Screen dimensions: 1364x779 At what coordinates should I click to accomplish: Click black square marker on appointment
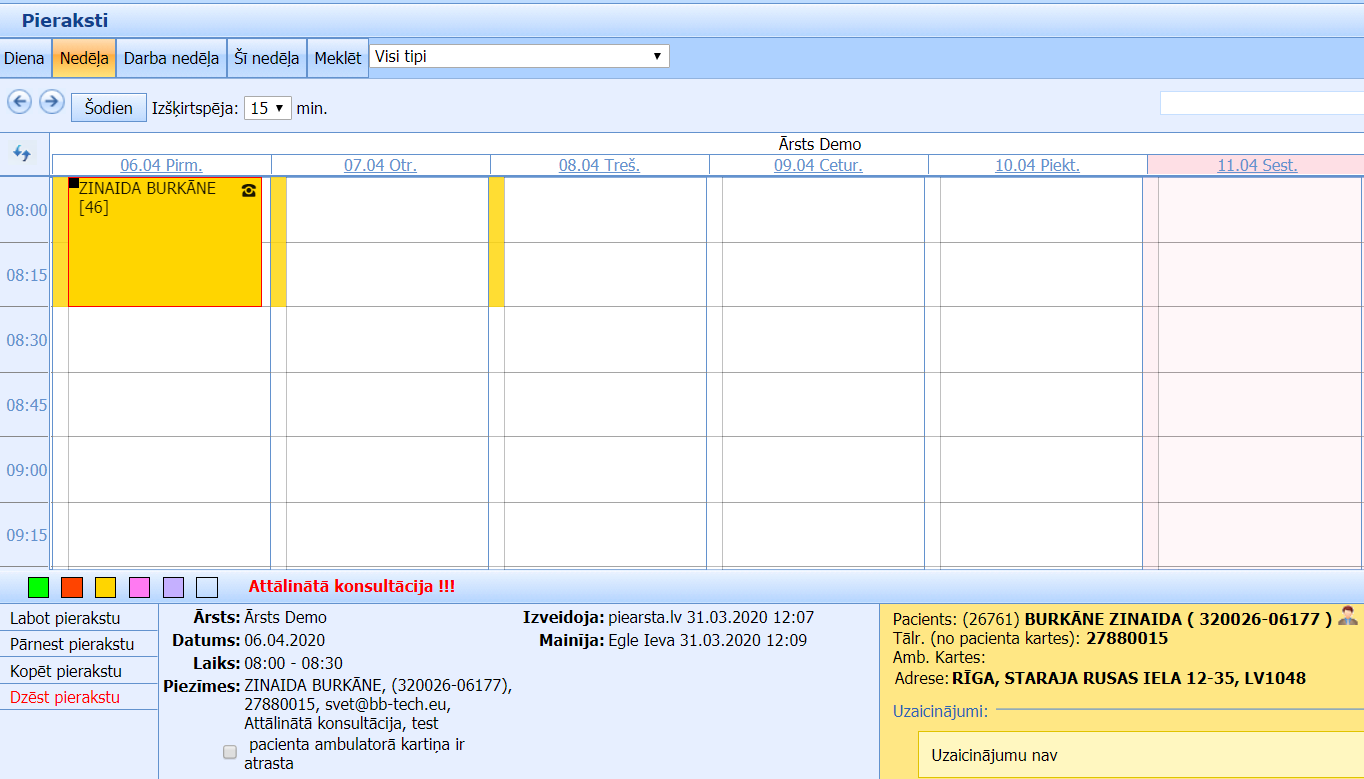click(73, 183)
